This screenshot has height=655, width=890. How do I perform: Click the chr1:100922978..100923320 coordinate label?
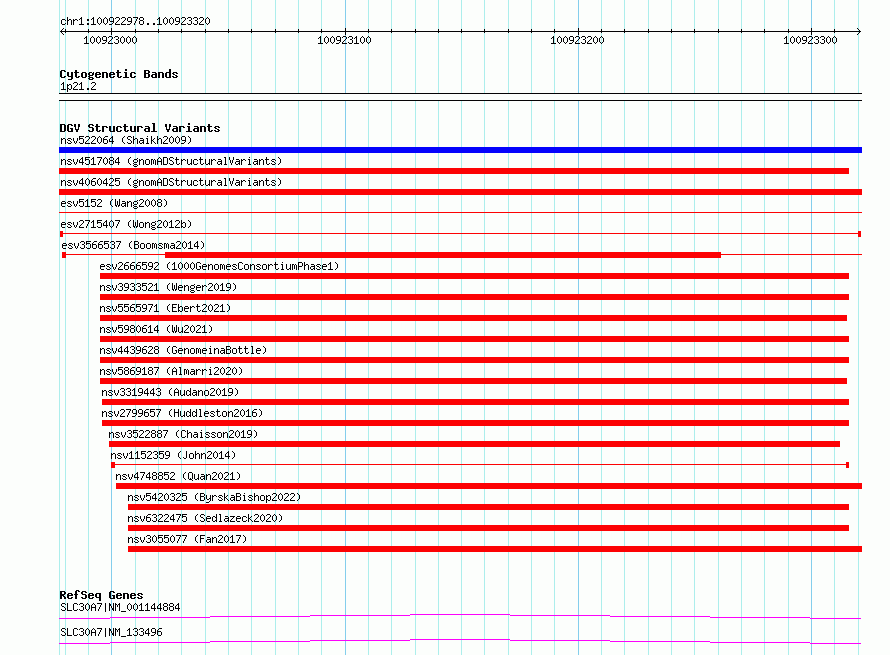click(135, 22)
